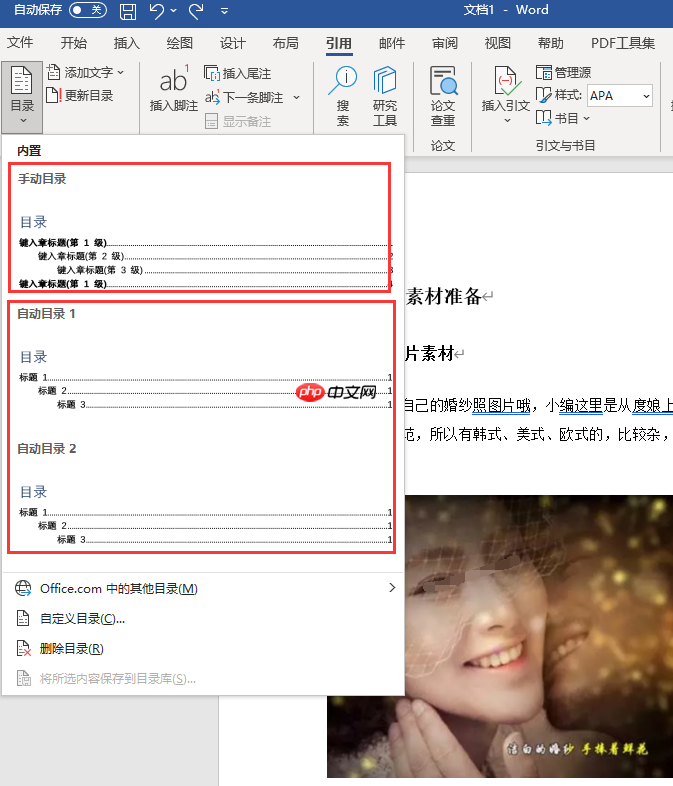
Task: Click 下一条脚注 next footnote icon
Action: tap(212, 97)
